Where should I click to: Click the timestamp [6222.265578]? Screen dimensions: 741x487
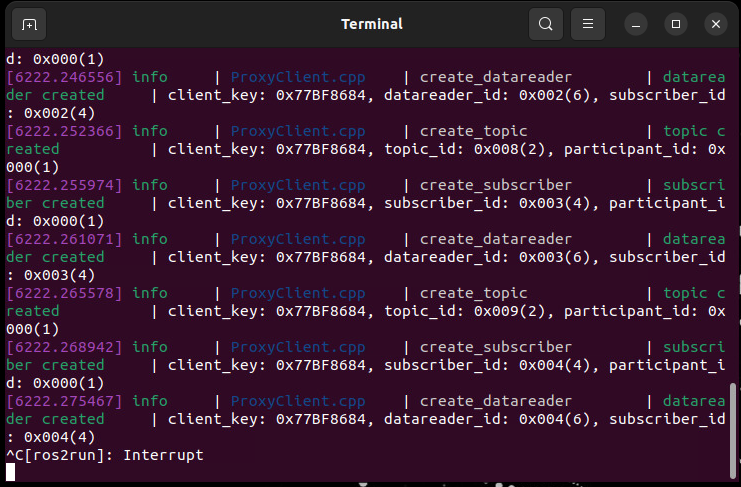(64, 293)
